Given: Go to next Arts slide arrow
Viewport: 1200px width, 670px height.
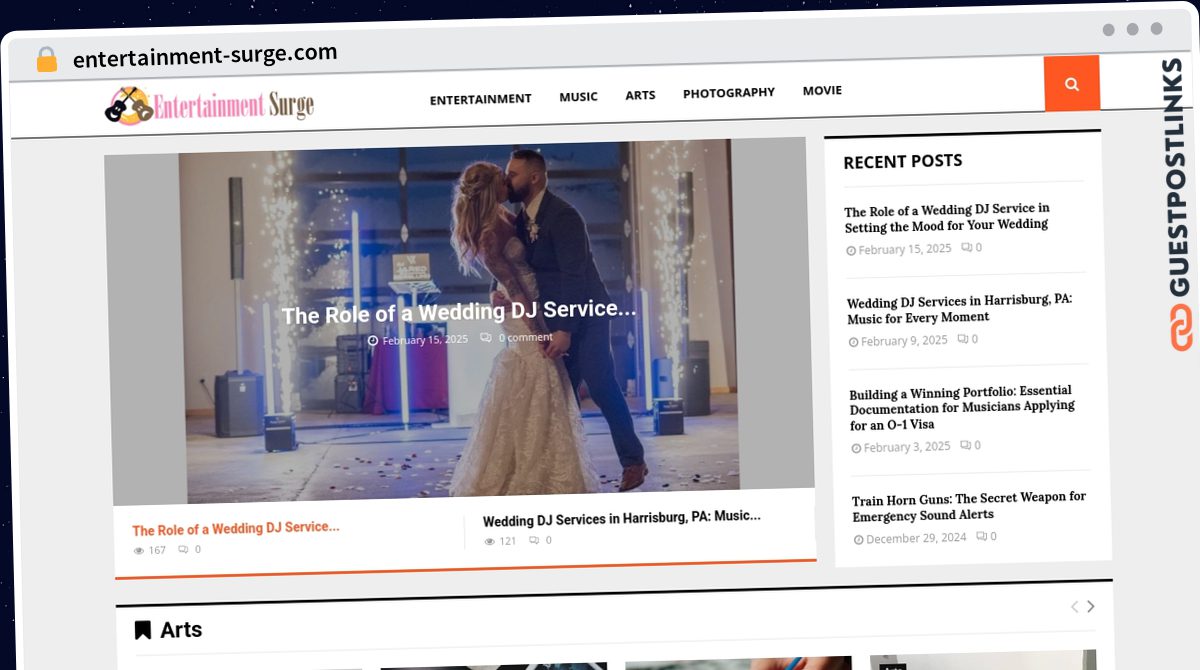Looking at the screenshot, I should tap(1091, 606).
